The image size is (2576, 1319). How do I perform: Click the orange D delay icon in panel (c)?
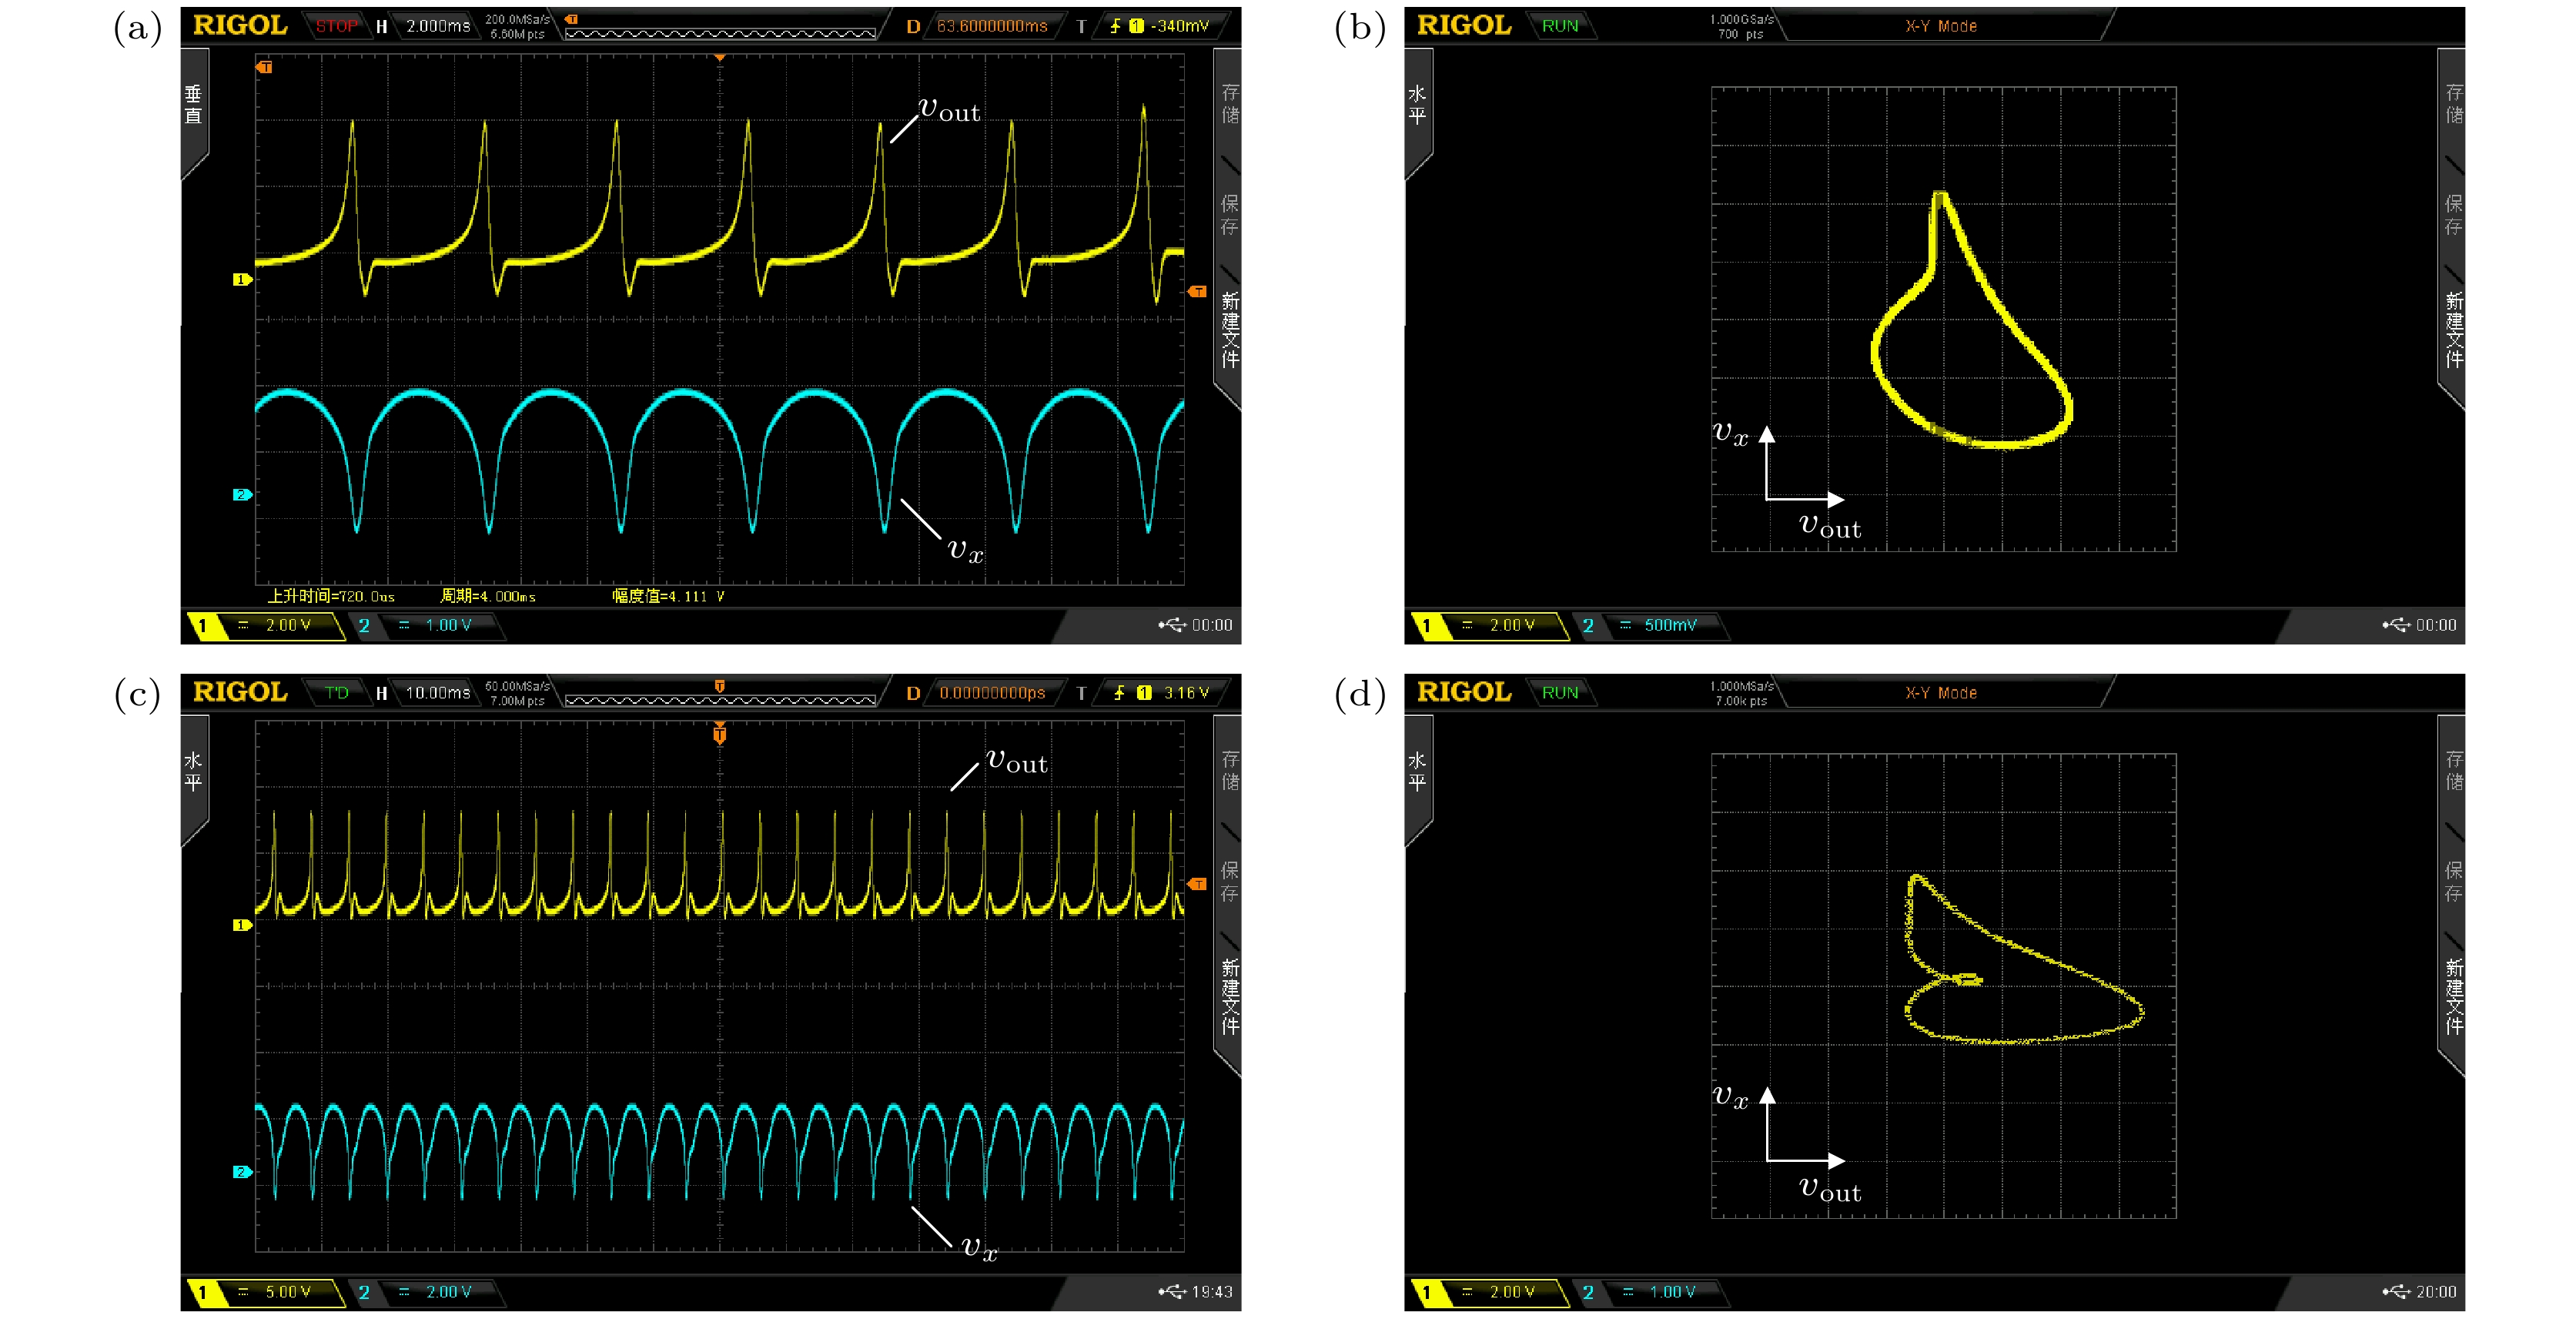pyautogui.click(x=912, y=693)
